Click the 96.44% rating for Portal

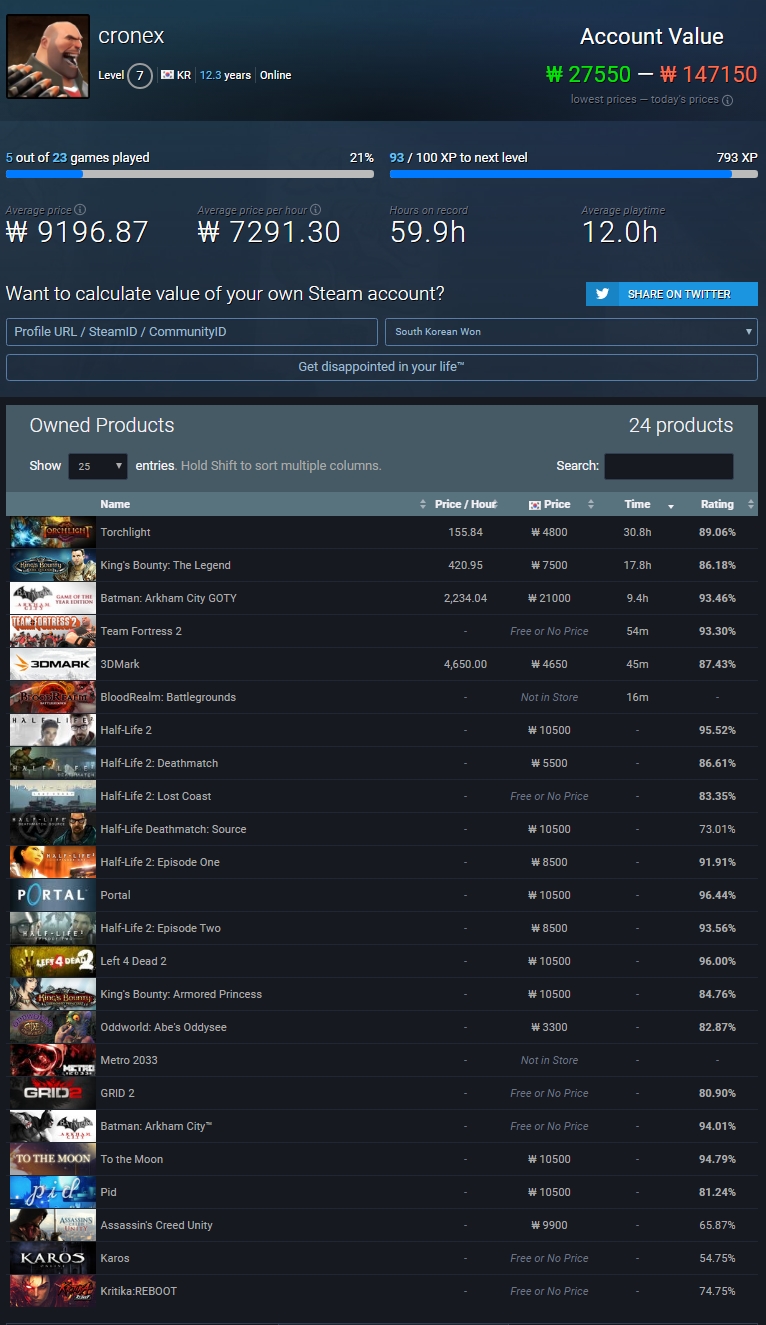pyautogui.click(x=717, y=895)
